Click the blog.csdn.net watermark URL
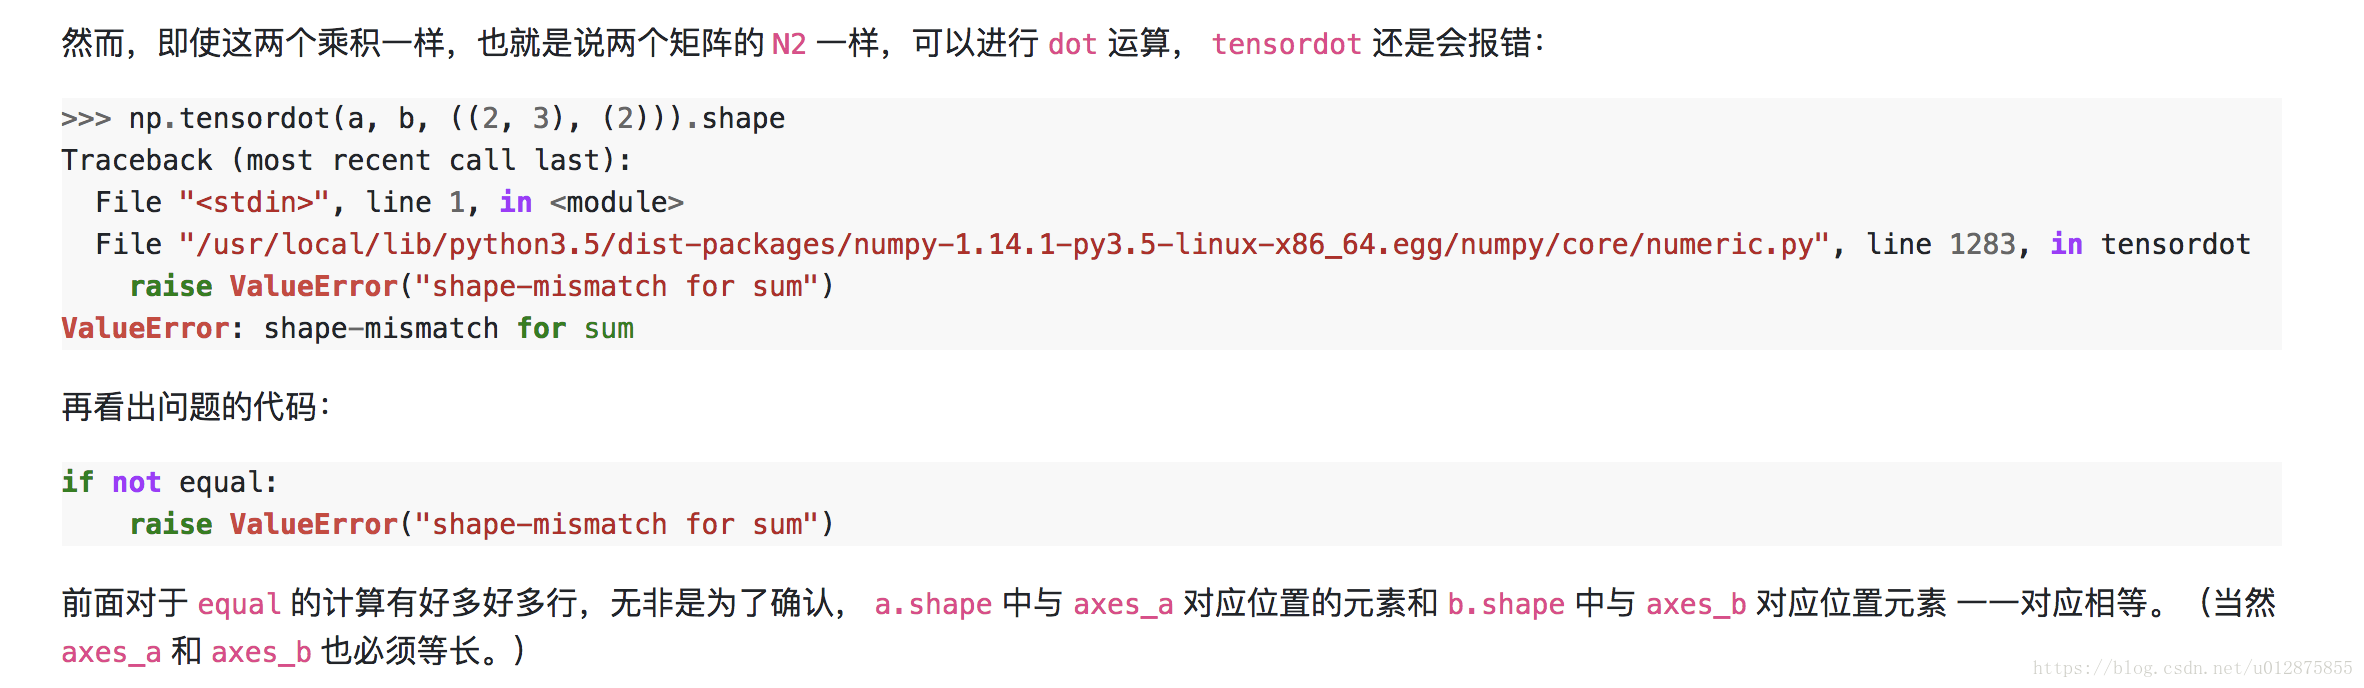The width and height of the screenshot is (2364, 688). [x=2192, y=668]
